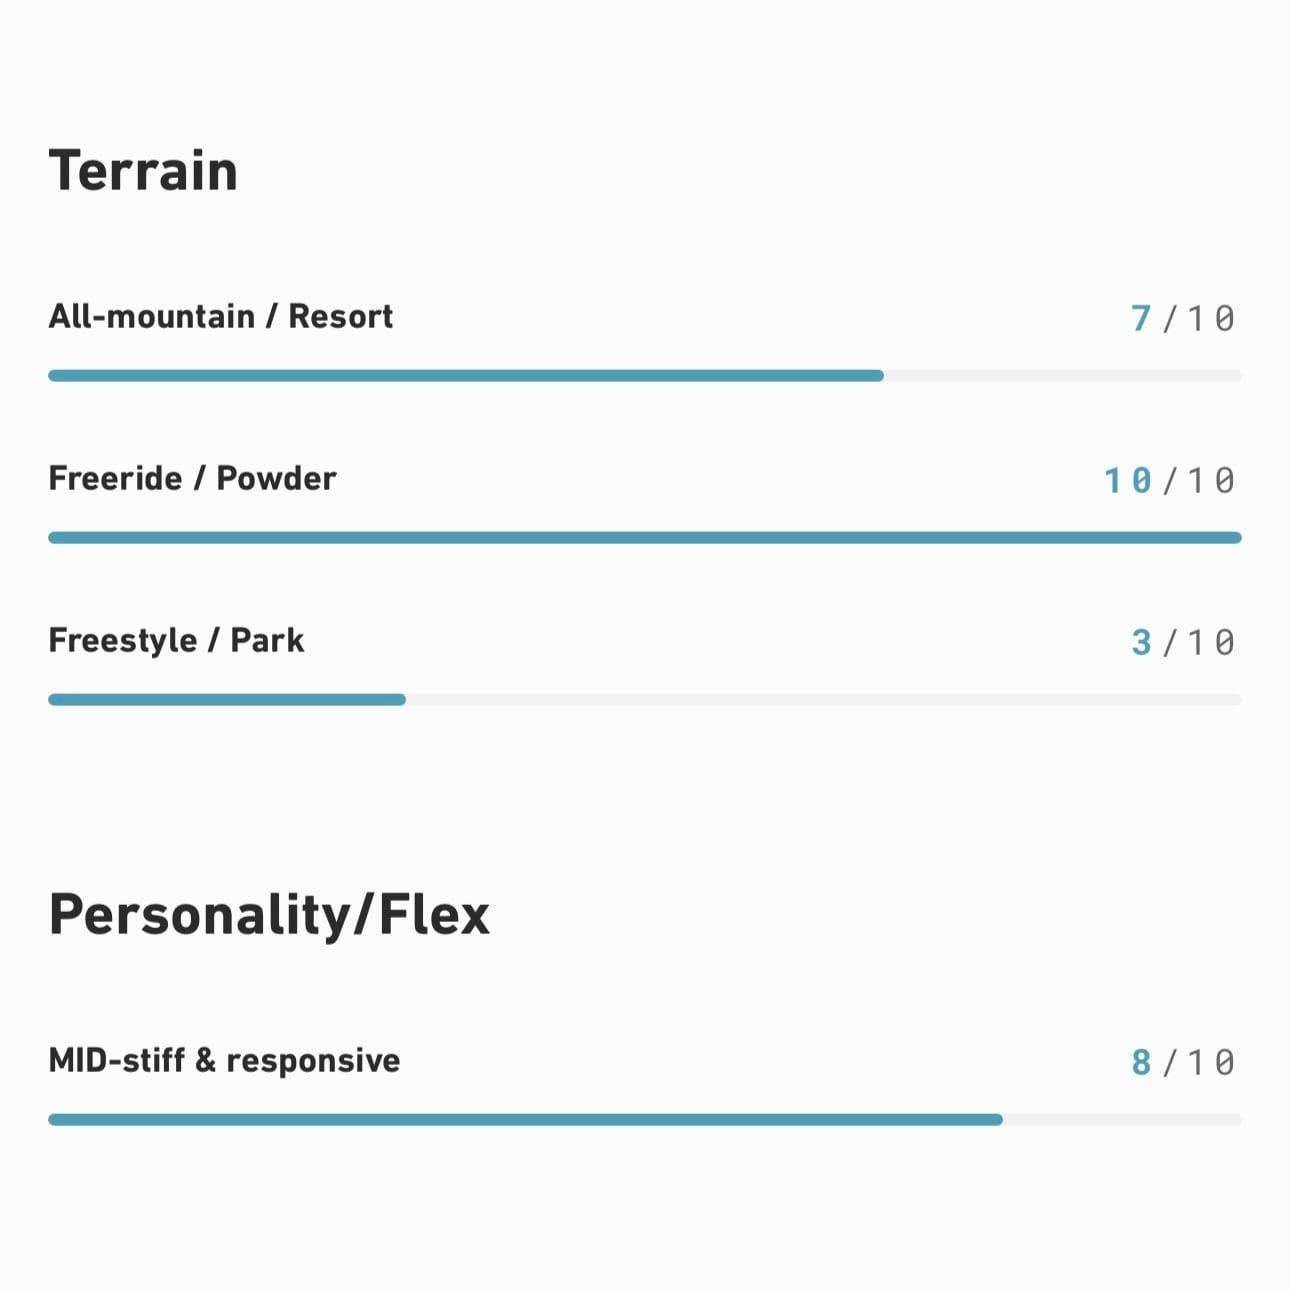Click the 7/10 All-mountain score

[1183, 318]
